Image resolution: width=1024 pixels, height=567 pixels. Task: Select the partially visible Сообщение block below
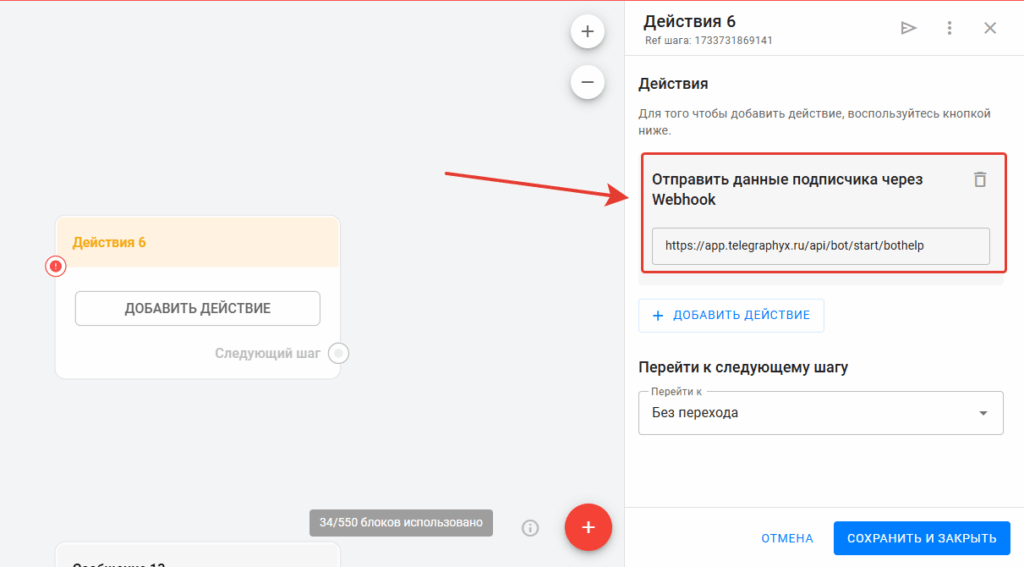[197, 556]
